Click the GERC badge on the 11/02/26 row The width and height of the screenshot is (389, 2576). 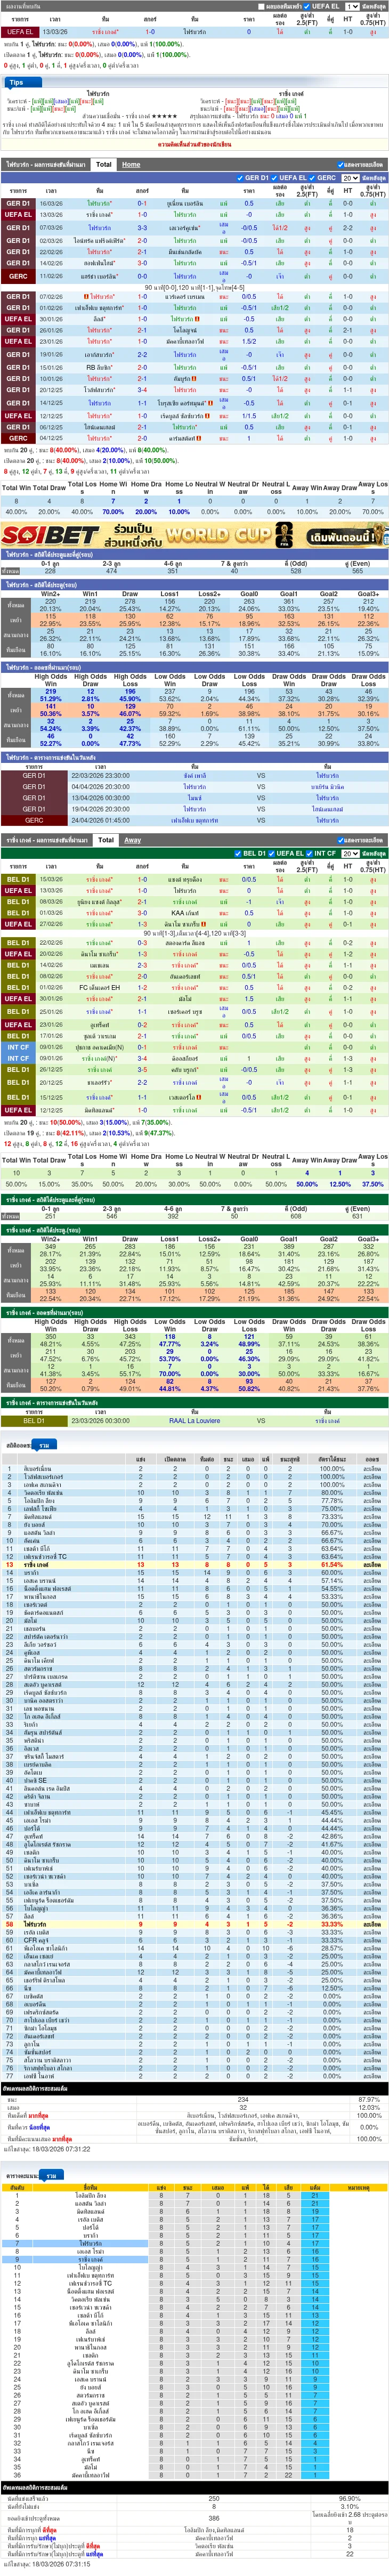[18, 276]
